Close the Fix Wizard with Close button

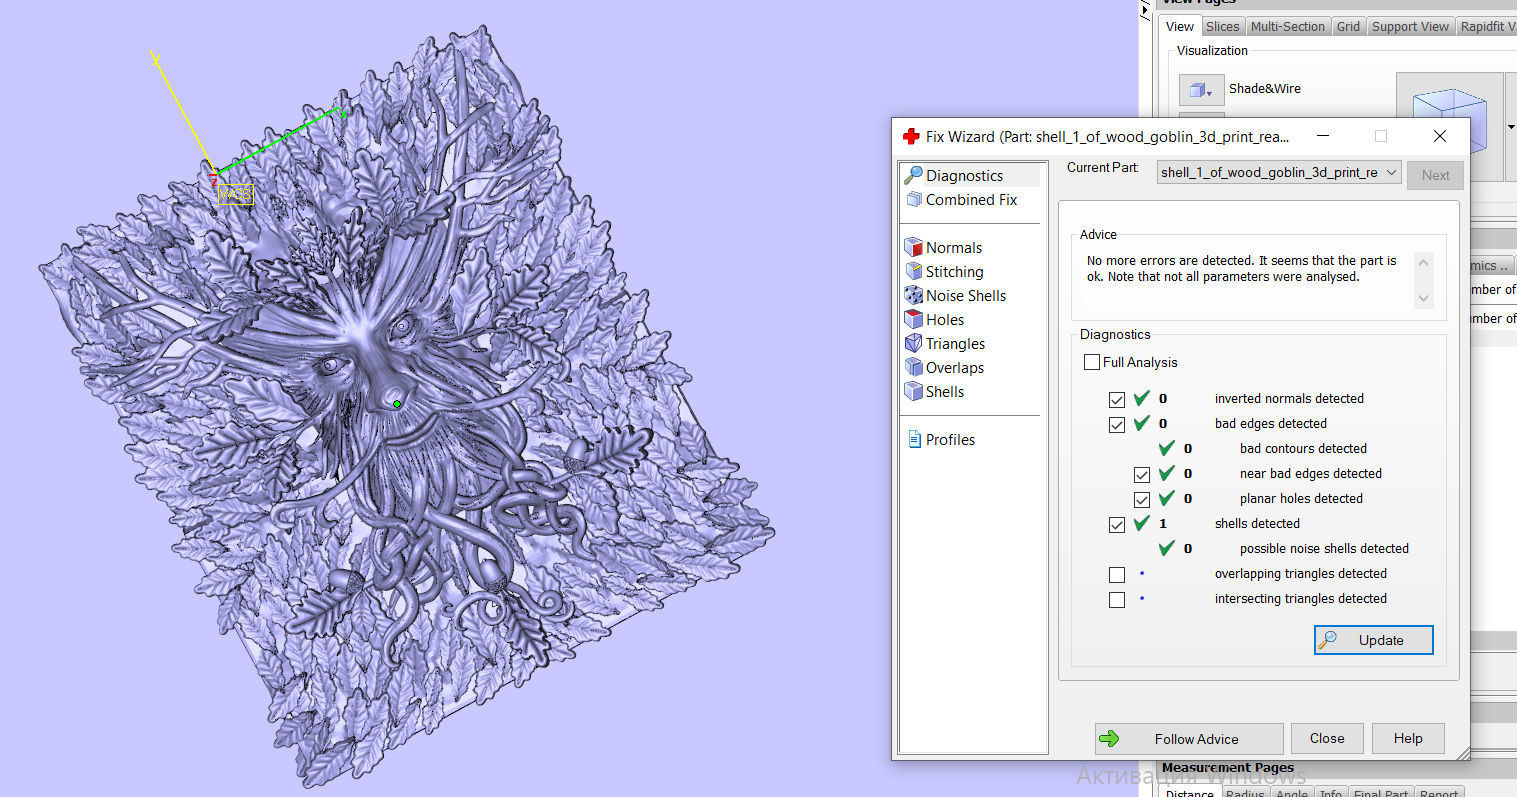1327,738
